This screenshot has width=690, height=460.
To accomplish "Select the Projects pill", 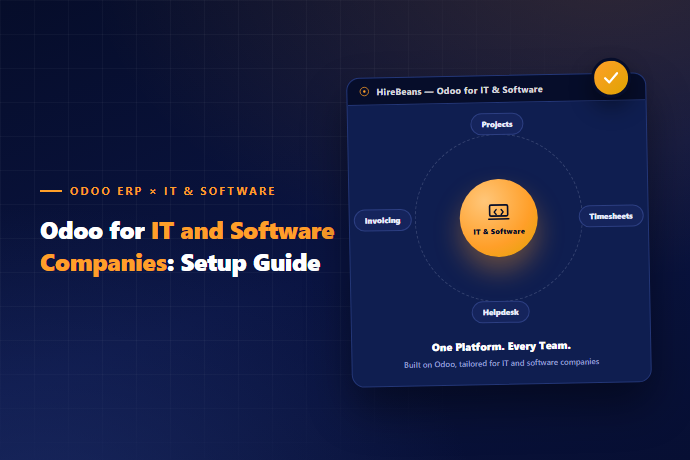I will tap(497, 124).
